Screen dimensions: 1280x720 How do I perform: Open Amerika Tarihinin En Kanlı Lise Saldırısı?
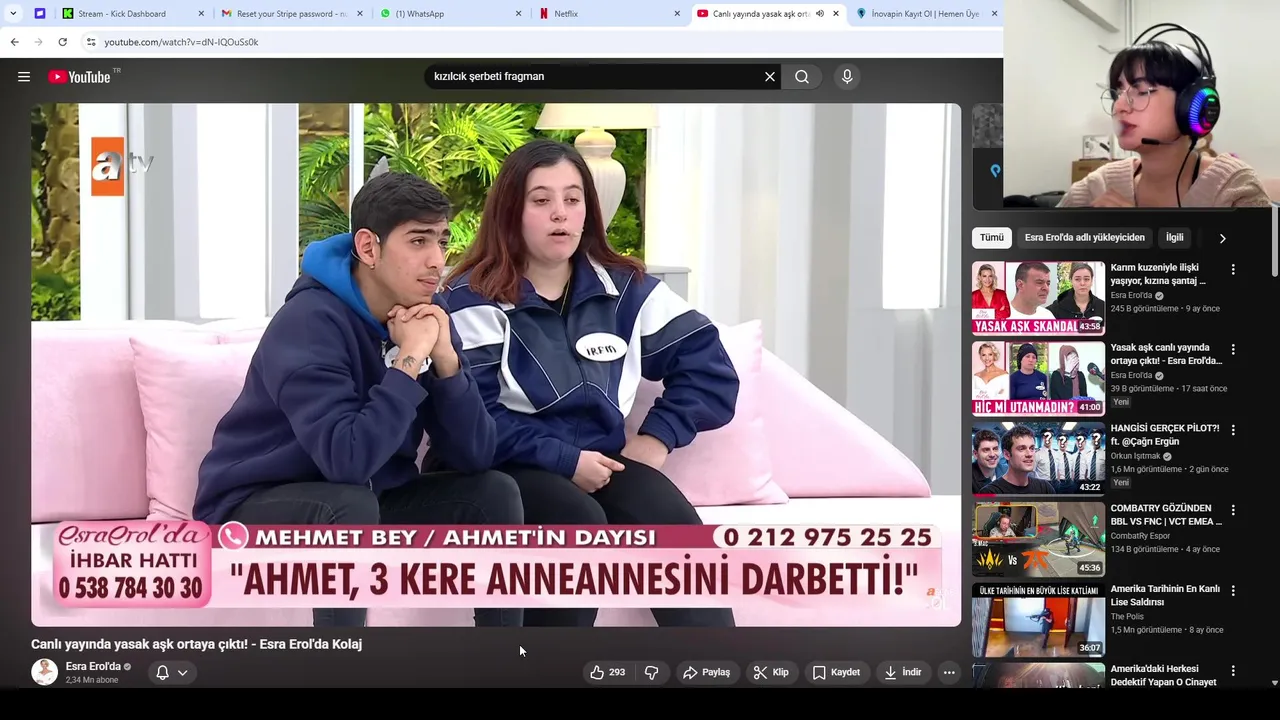pos(1165,596)
